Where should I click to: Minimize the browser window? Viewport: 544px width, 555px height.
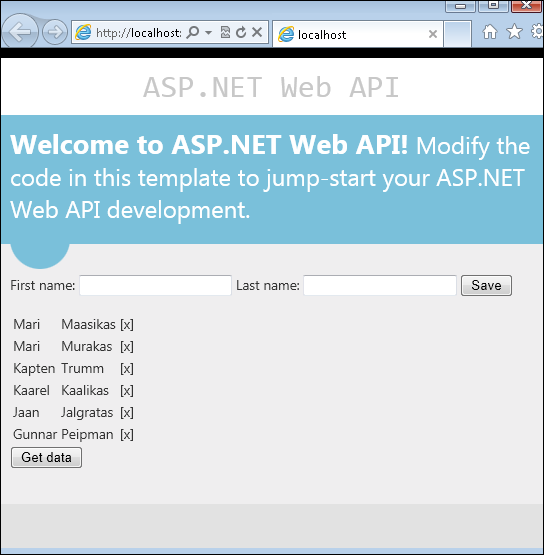[x=460, y=6]
